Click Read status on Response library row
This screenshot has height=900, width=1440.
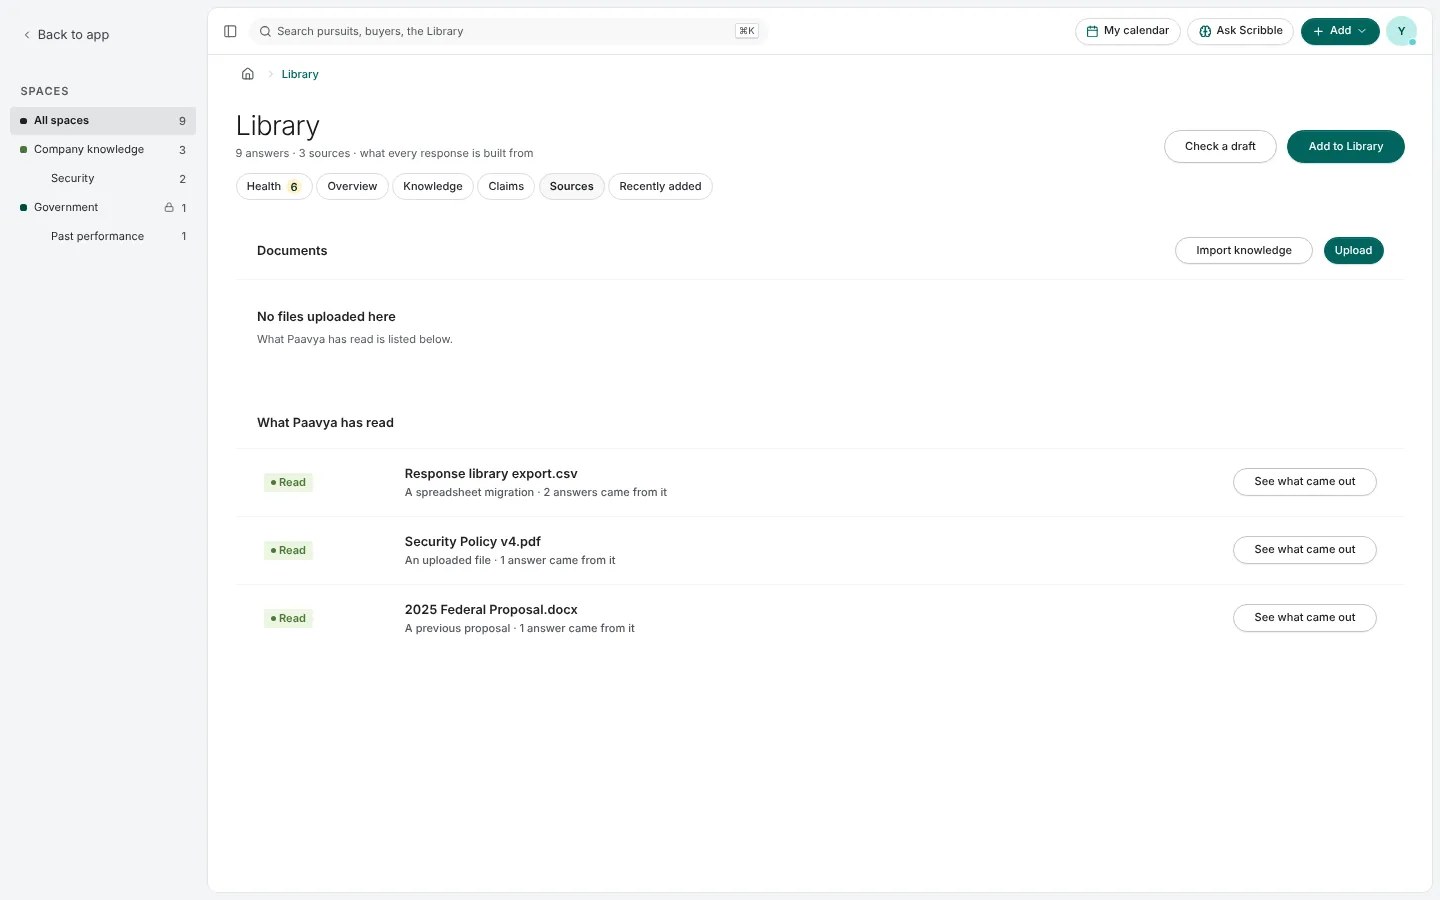click(x=288, y=483)
